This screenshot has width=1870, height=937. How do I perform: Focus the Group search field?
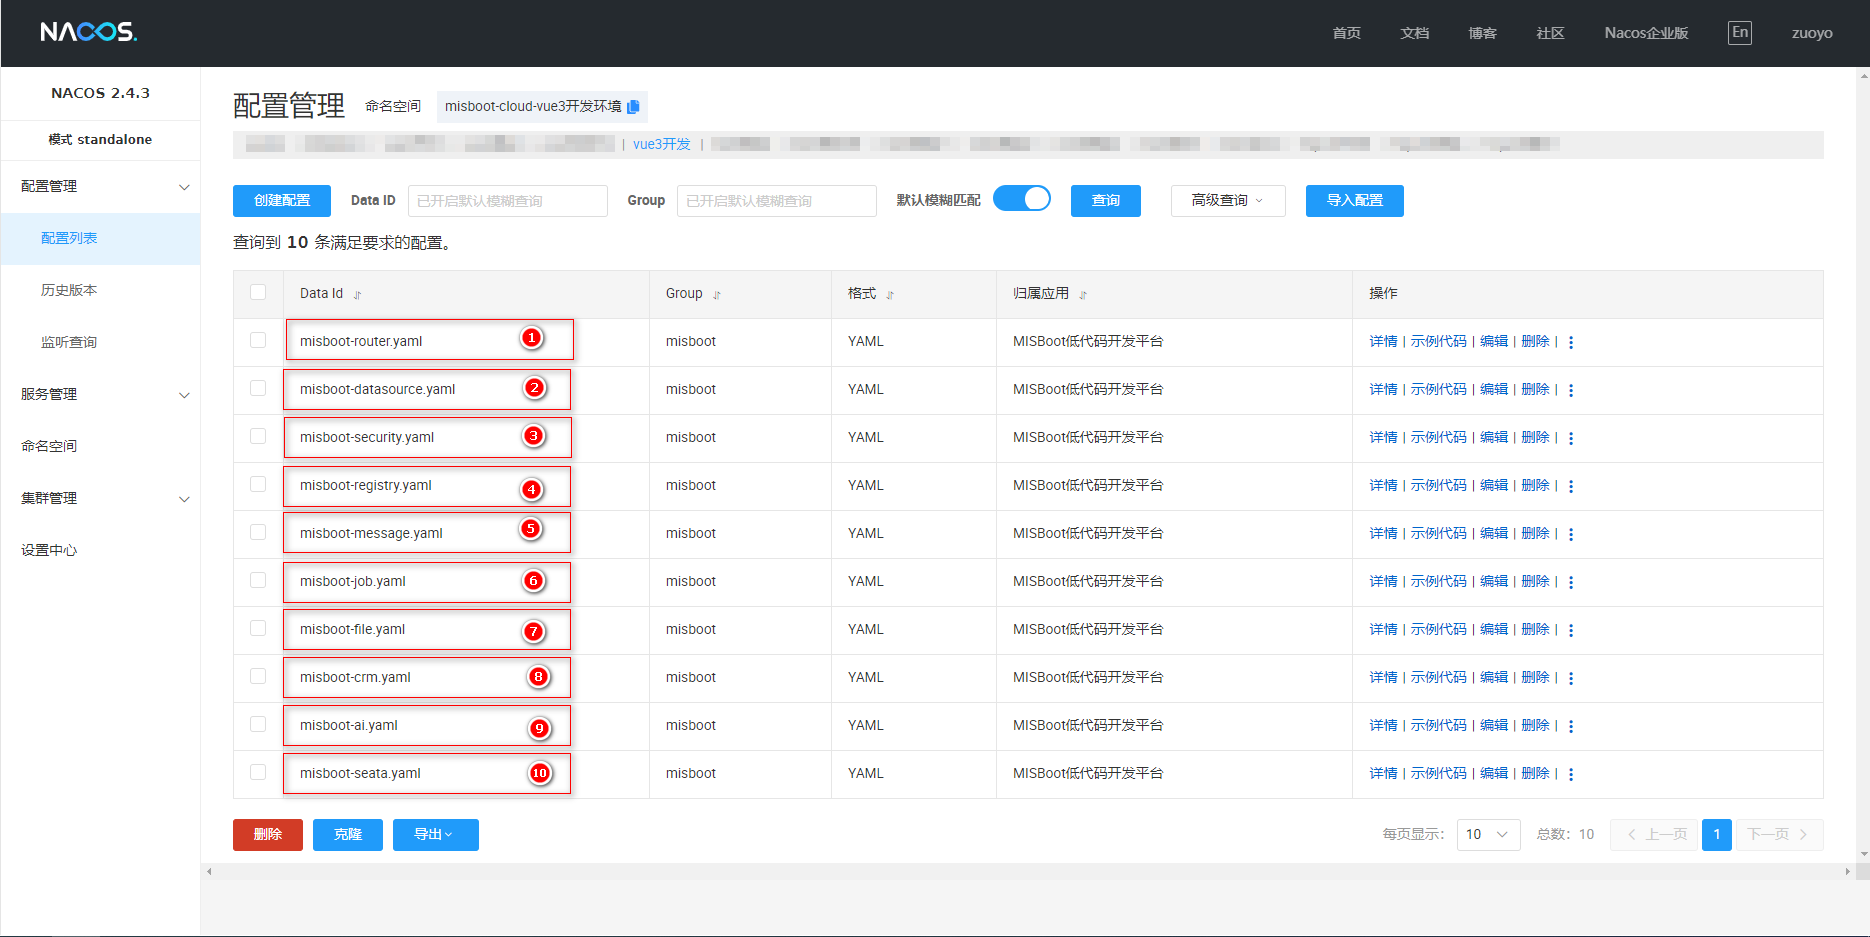click(x=777, y=201)
